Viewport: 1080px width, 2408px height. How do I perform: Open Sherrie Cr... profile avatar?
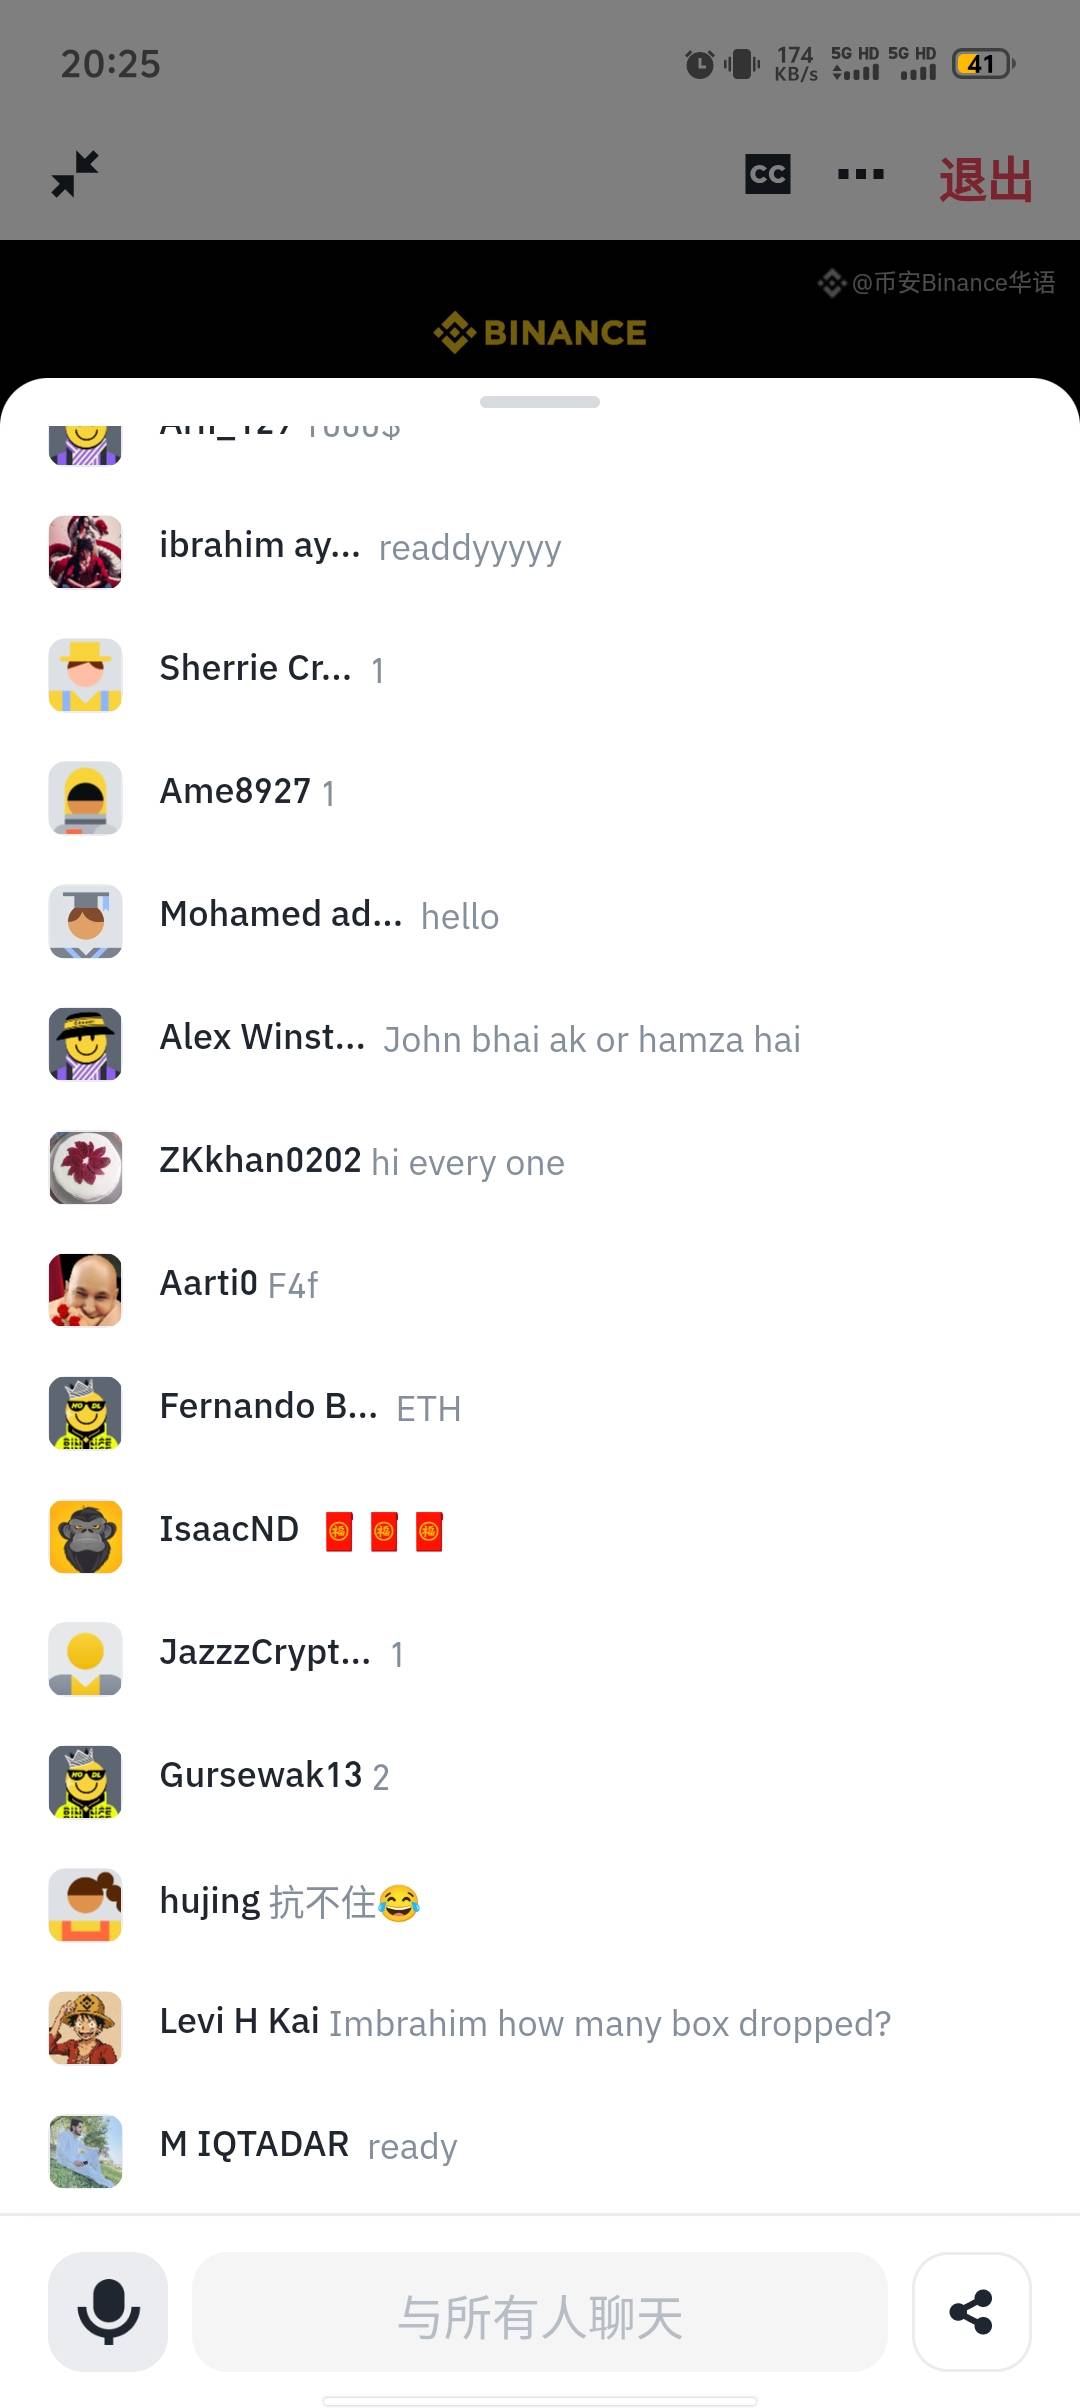click(x=86, y=675)
